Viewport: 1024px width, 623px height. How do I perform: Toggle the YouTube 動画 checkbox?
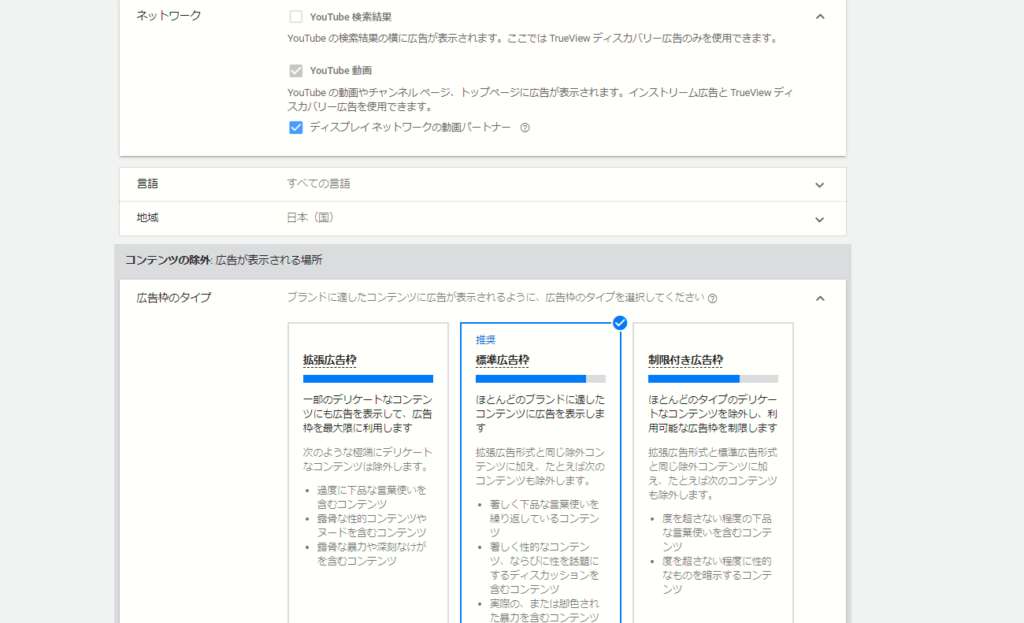(296, 71)
